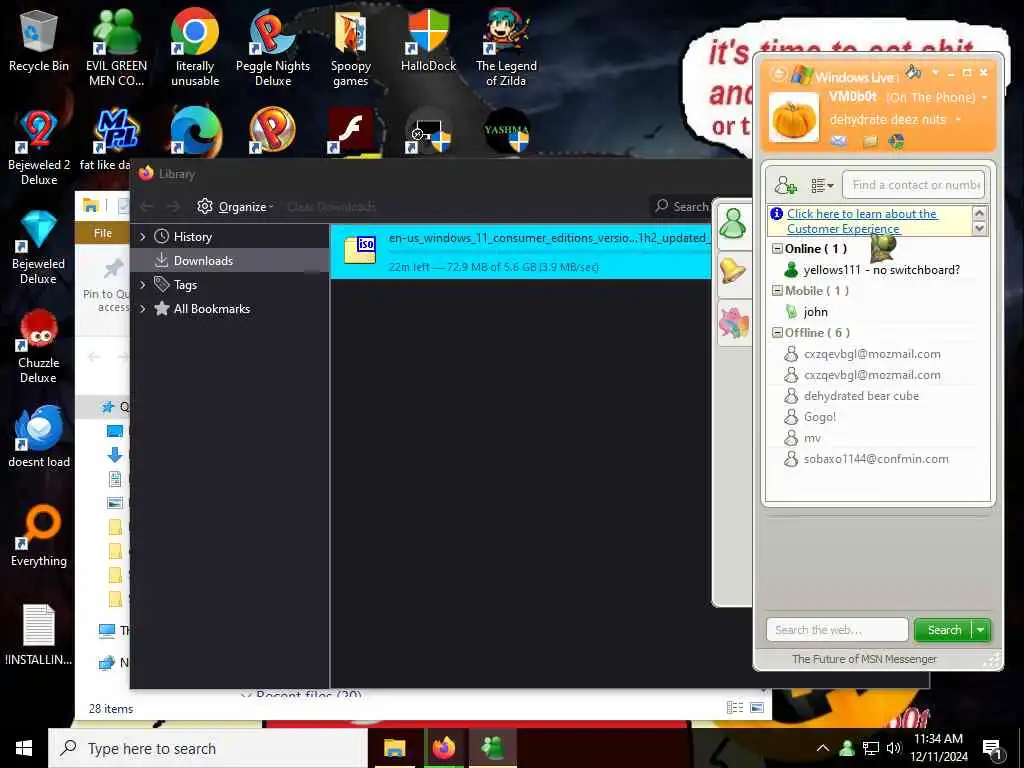This screenshot has width=1024, height=768.
Task: Click The Future of MSN Messenger footer text
Action: click(x=864, y=659)
